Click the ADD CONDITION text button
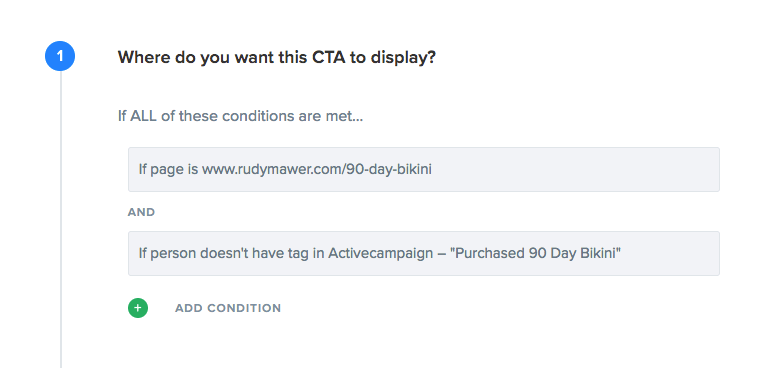Image resolution: width=767 pixels, height=368 pixels. [228, 308]
